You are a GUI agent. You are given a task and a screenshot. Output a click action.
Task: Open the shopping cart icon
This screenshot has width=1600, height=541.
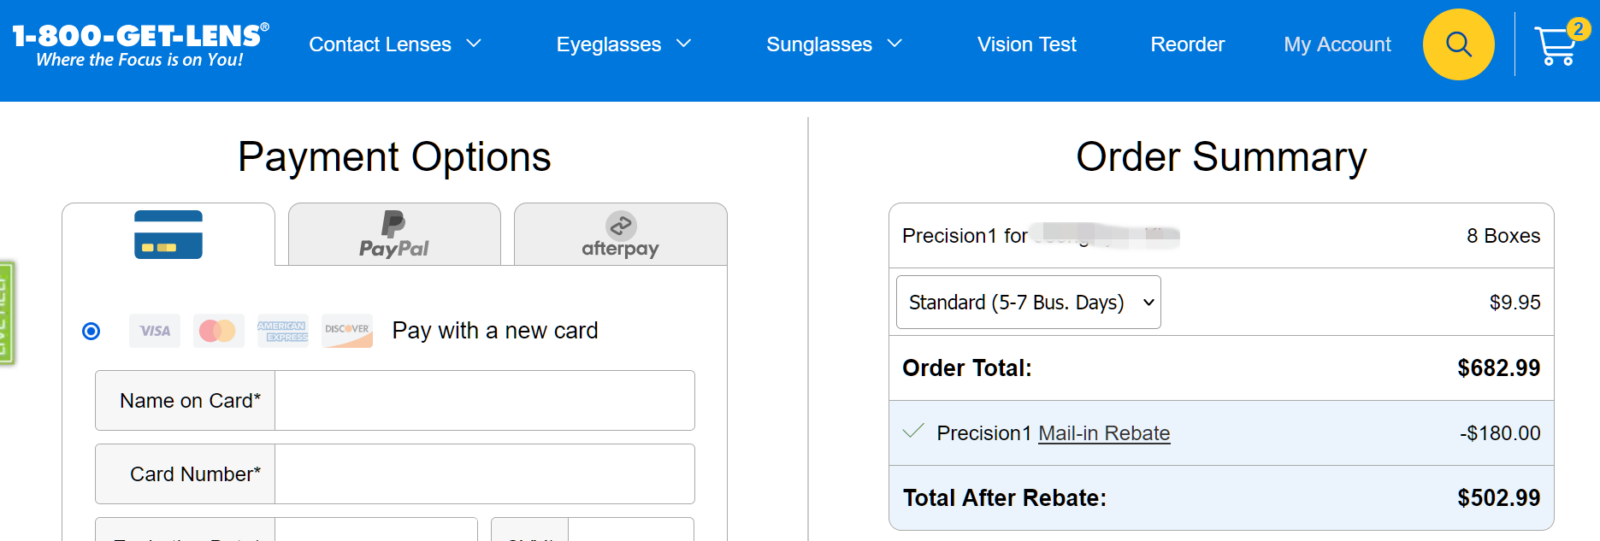coord(1558,44)
